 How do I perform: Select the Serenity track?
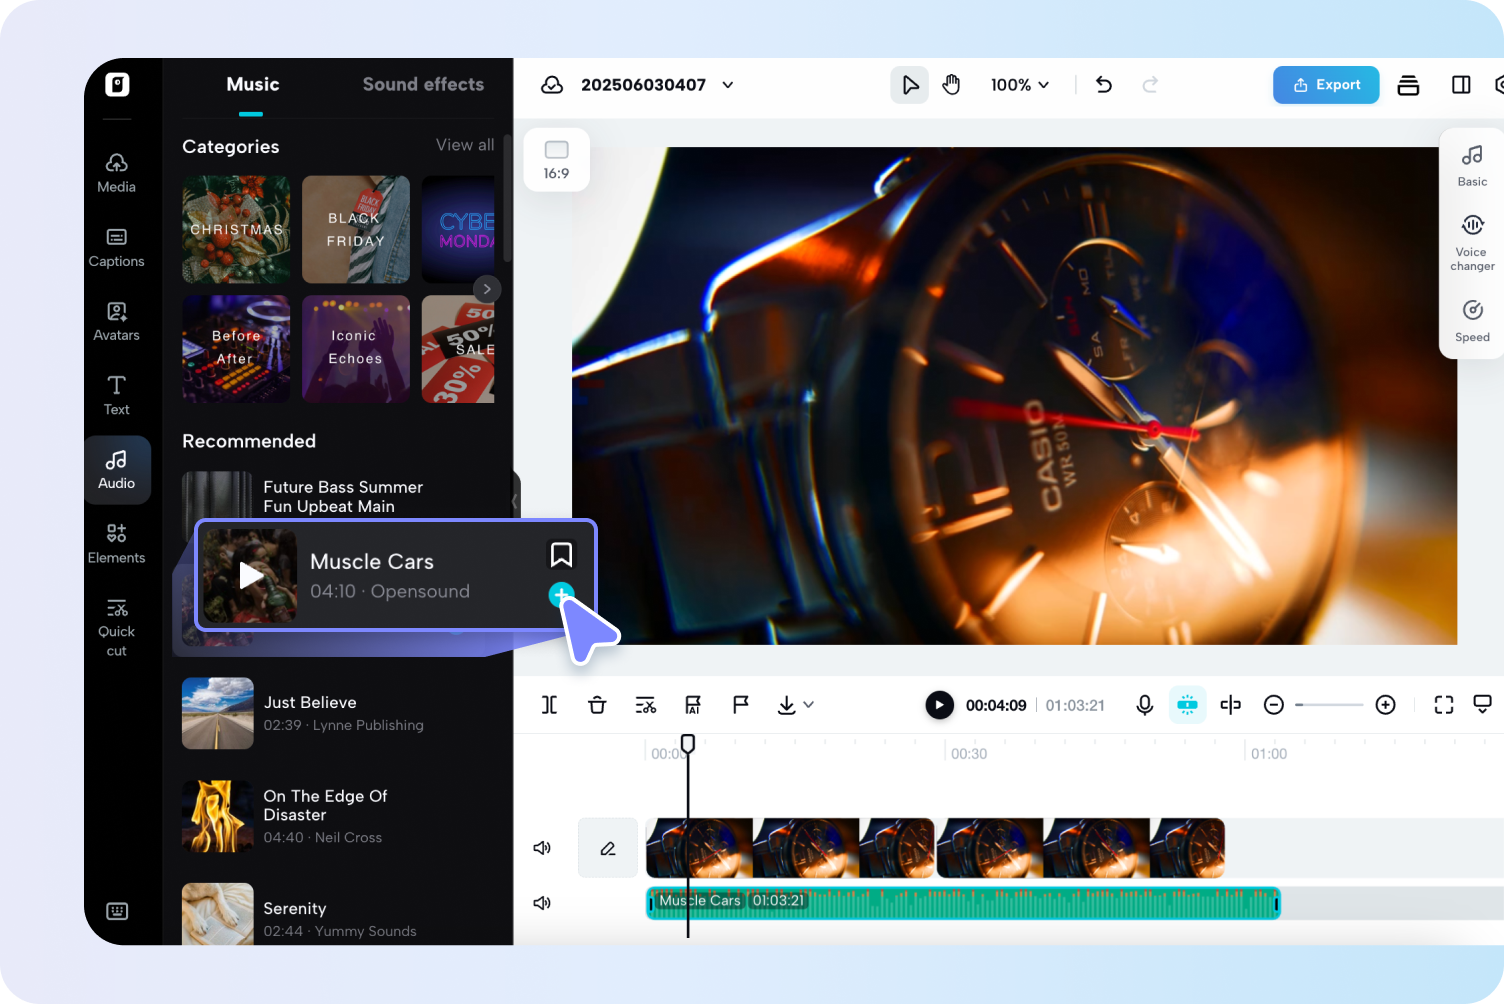338,915
